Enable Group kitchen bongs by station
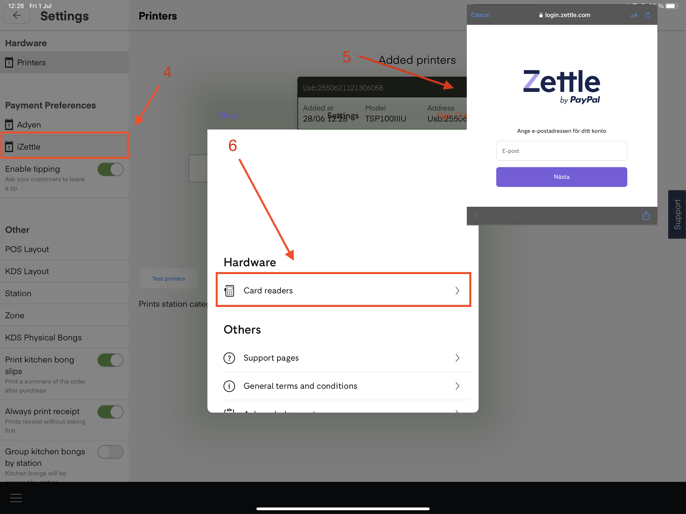This screenshot has height=514, width=686. (x=110, y=452)
